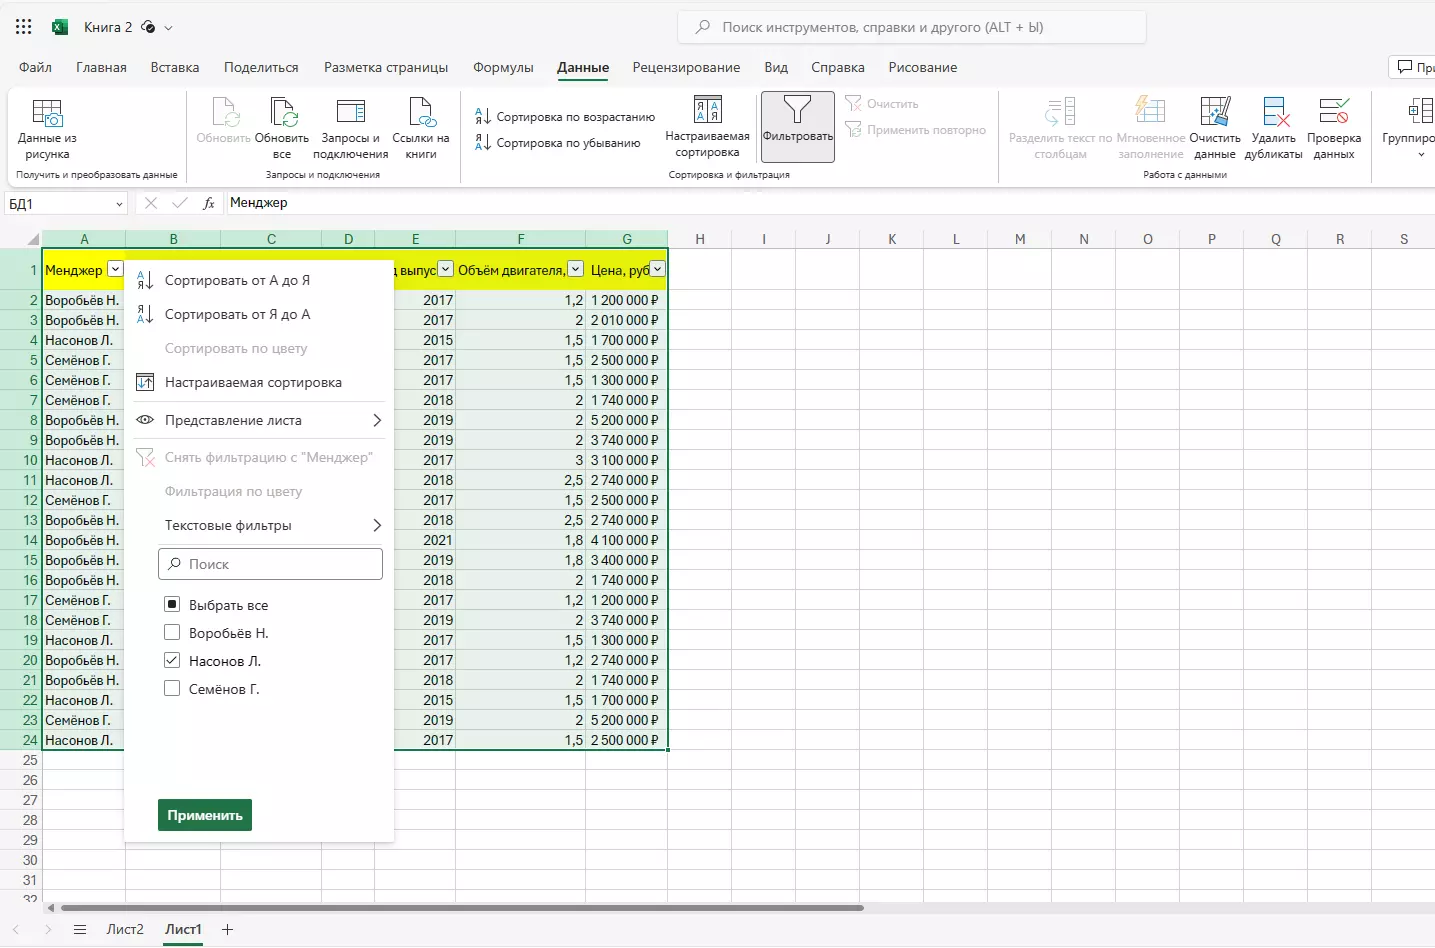This screenshot has height=948, width=1435.
Task: Open the Цена, руб column filter dropdown
Action: pos(657,270)
